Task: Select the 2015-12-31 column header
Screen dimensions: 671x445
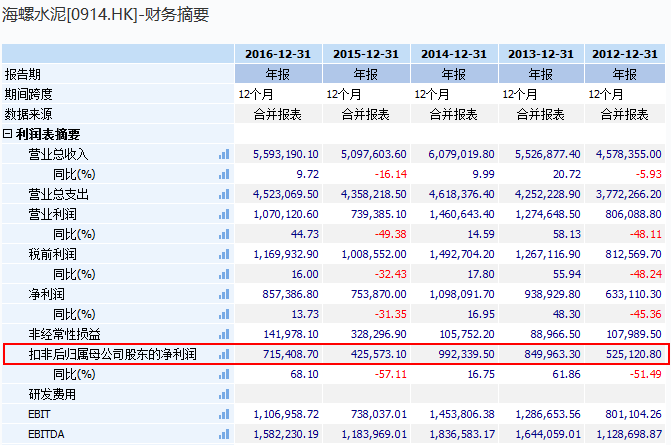Action: click(366, 54)
